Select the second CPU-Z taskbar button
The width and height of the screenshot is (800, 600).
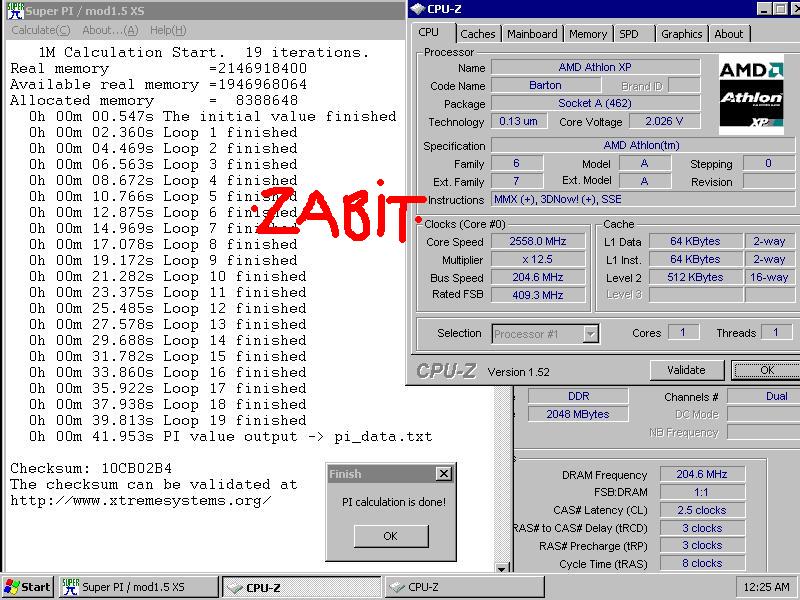(x=464, y=587)
